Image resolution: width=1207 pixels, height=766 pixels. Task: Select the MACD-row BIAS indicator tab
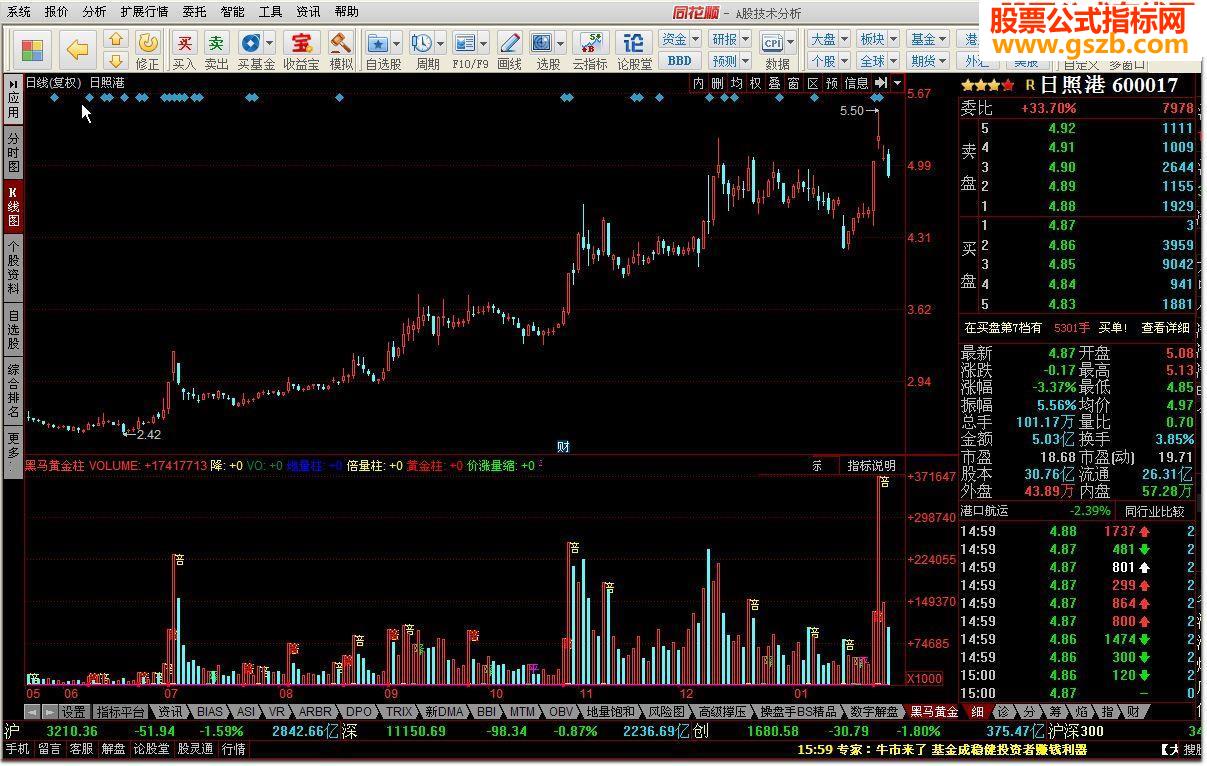point(210,712)
